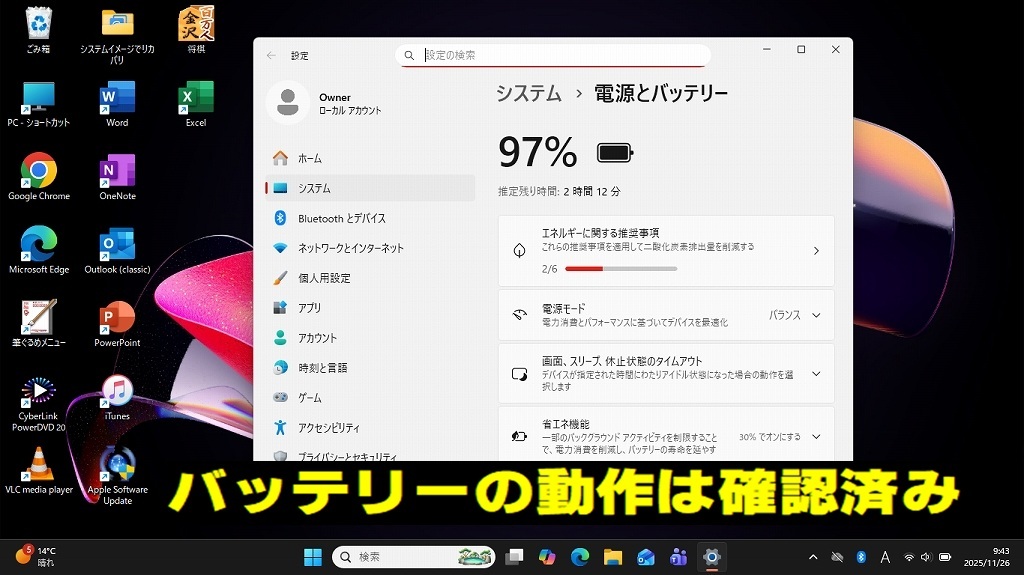Click the システム breadcrumb link
Viewport: 1024px width, 575px height.
click(x=529, y=93)
